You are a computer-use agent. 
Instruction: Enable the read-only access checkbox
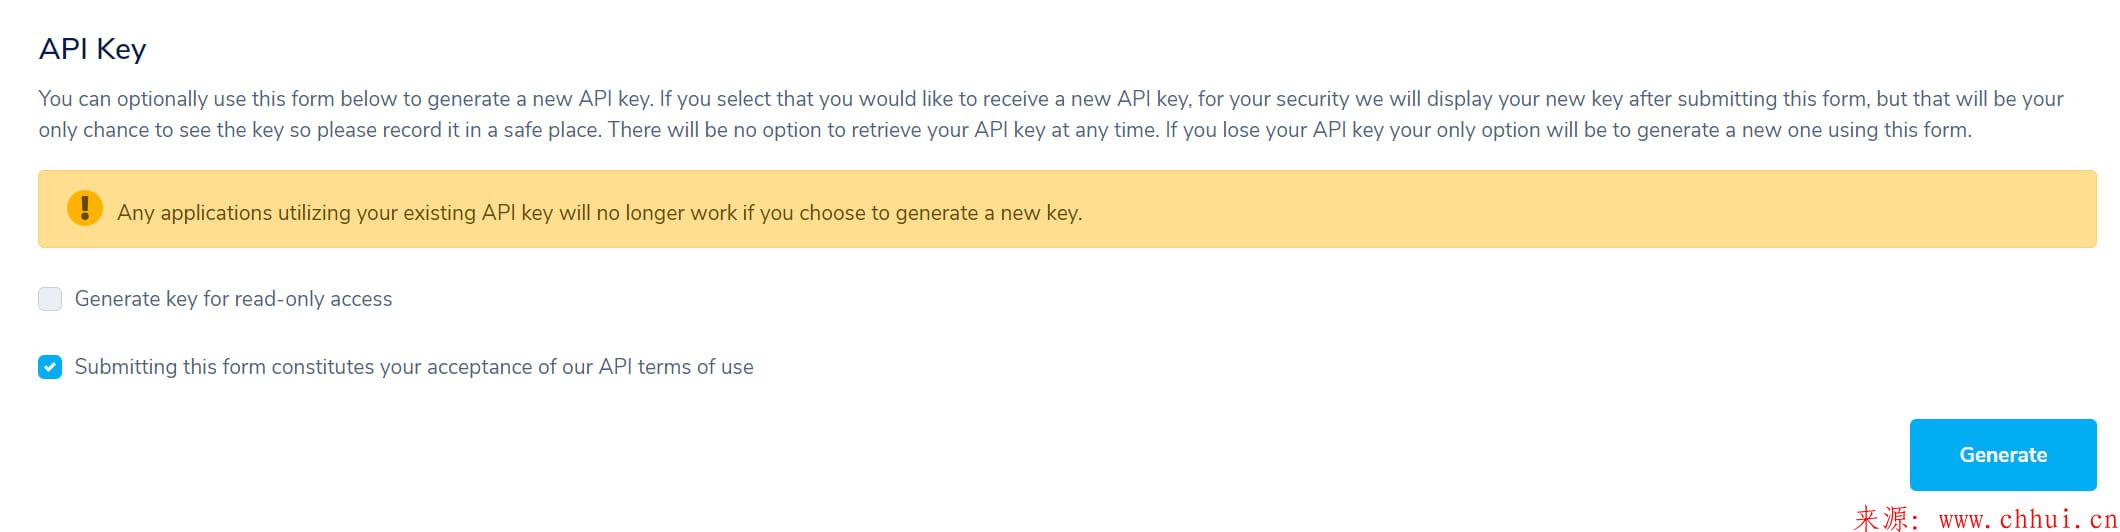tap(50, 299)
